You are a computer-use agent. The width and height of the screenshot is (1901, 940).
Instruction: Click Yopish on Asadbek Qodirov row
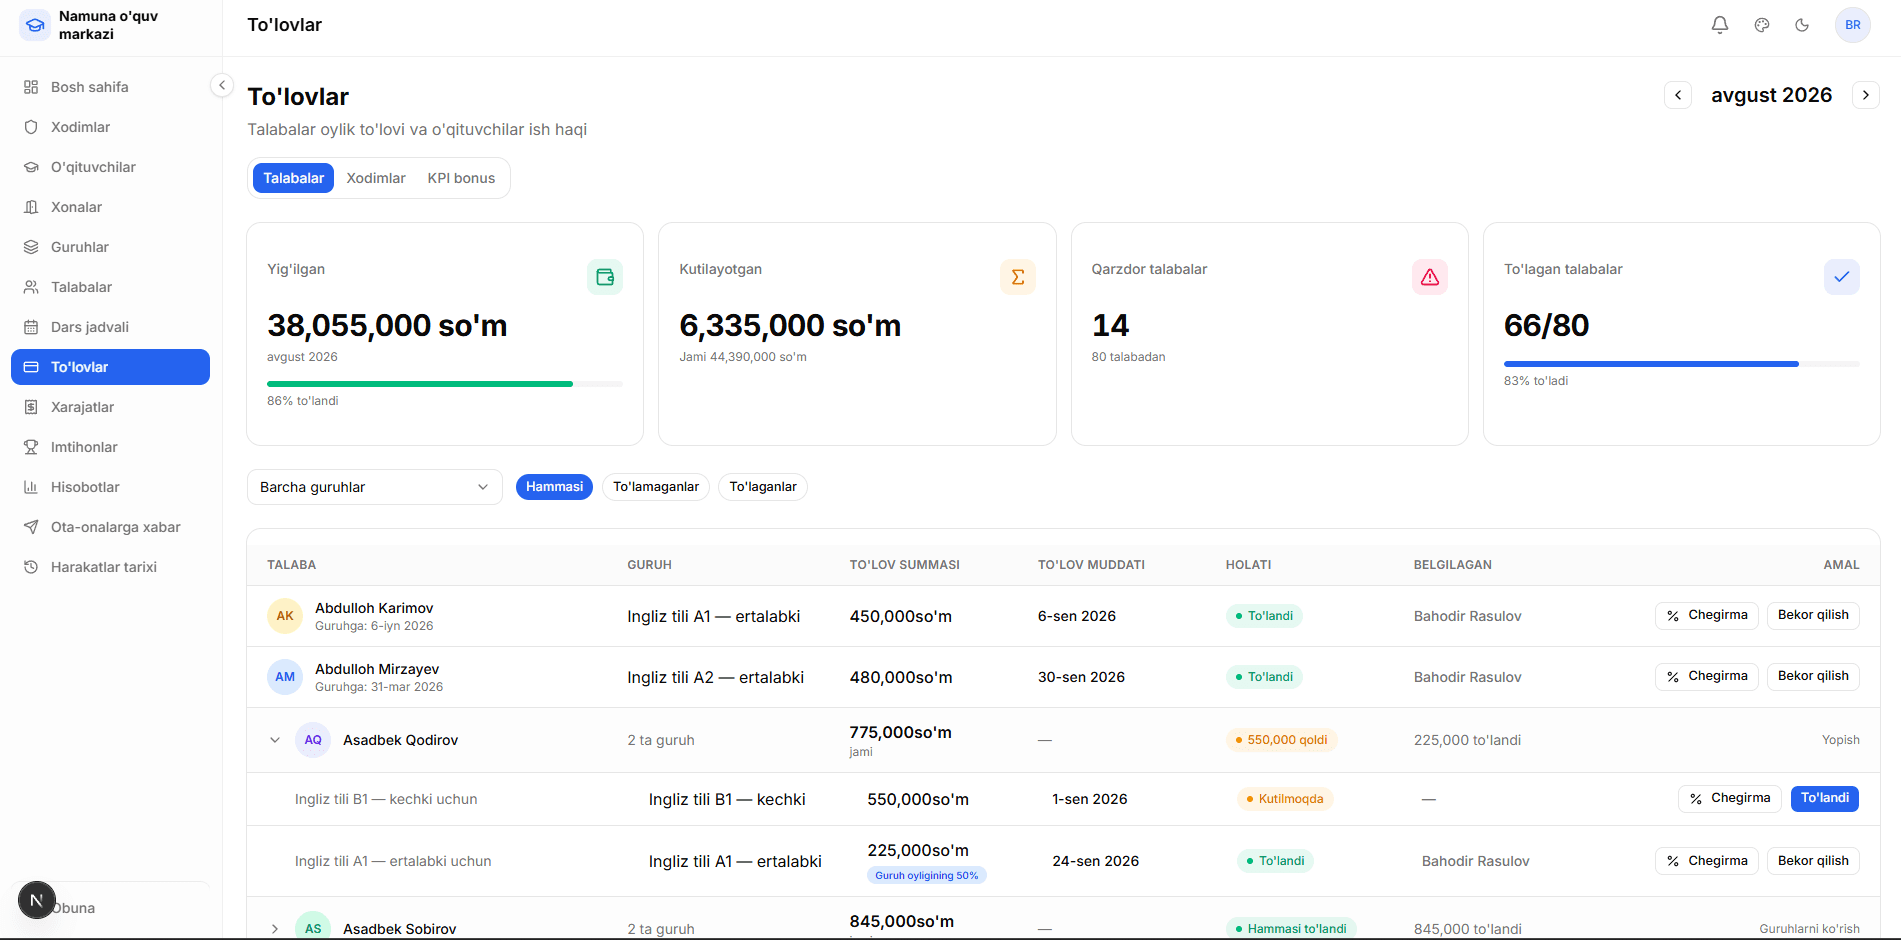click(1840, 740)
